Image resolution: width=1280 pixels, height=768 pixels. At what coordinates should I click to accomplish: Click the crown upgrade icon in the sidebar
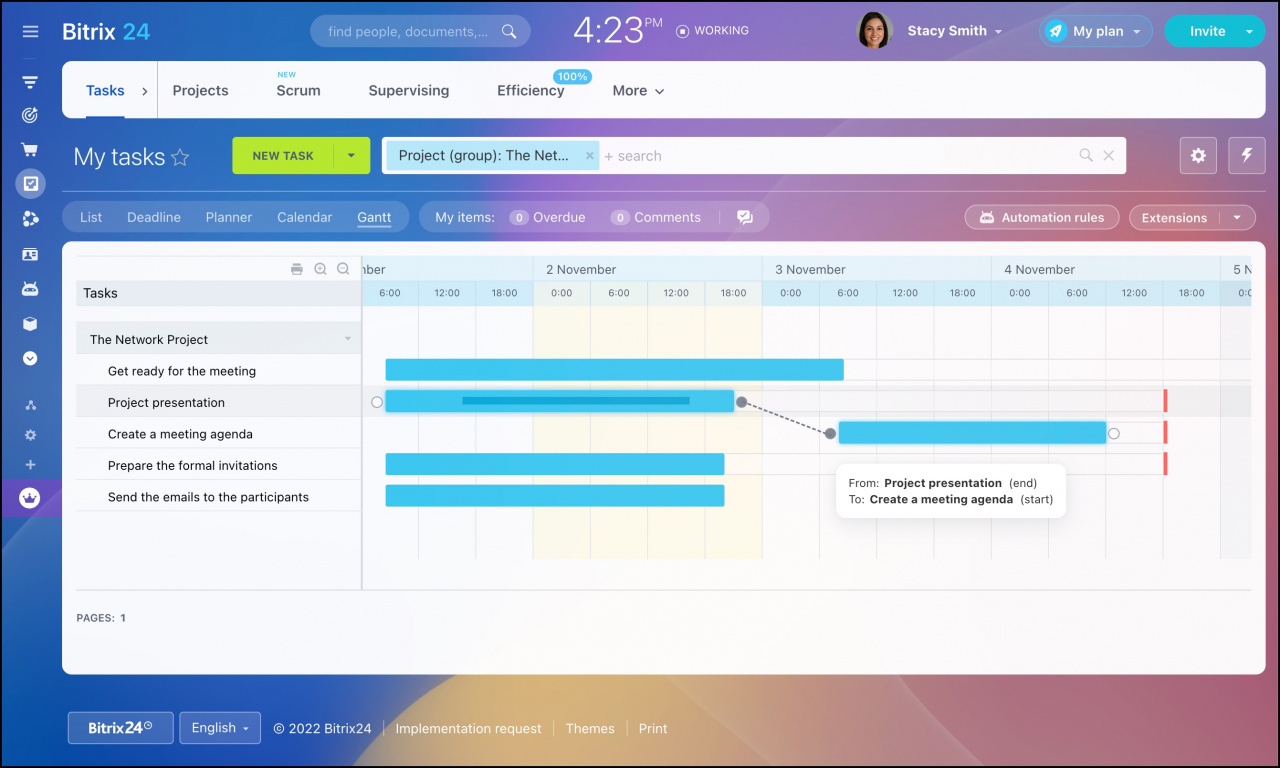[30, 497]
